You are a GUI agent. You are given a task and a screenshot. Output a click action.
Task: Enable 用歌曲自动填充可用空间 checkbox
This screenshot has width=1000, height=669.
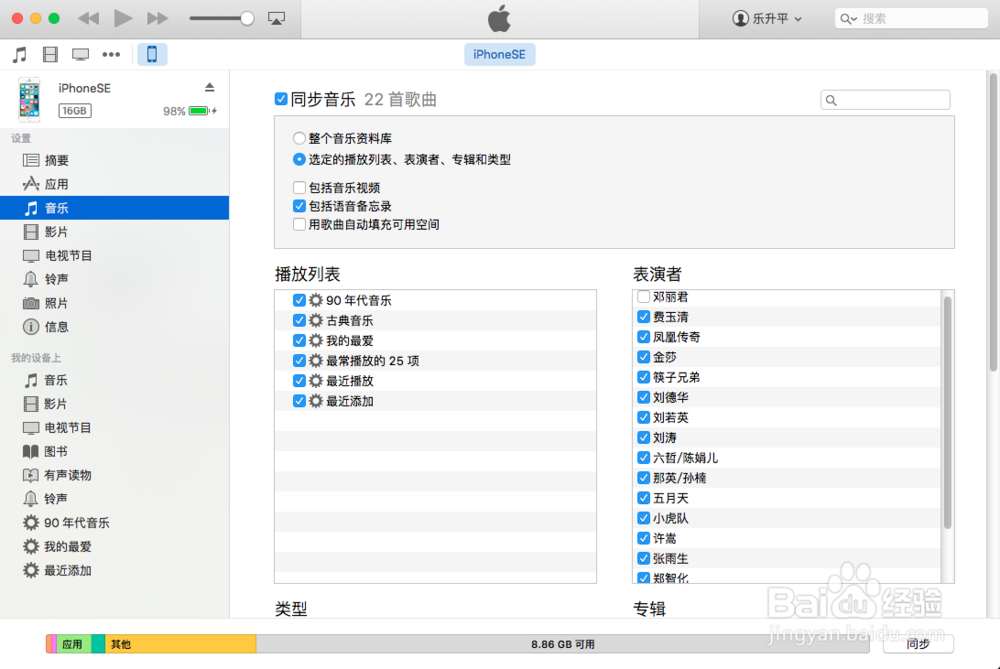coord(298,224)
